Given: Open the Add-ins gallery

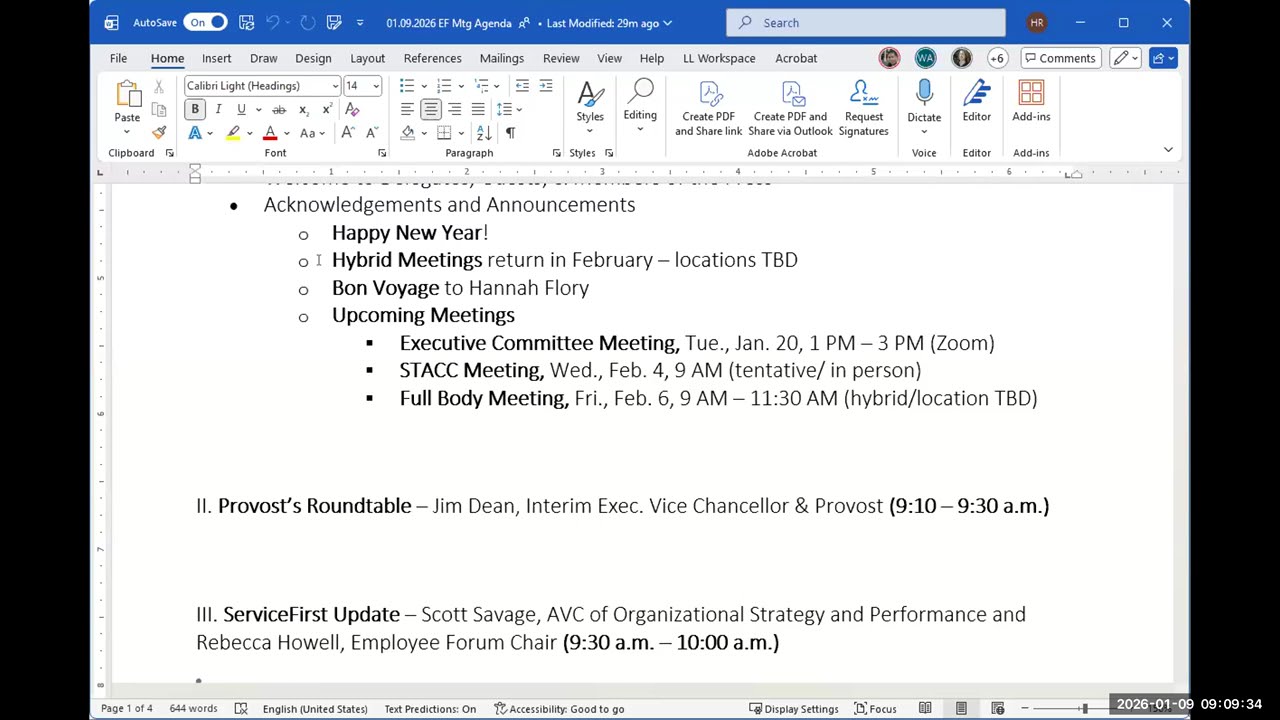Looking at the screenshot, I should (1031, 102).
